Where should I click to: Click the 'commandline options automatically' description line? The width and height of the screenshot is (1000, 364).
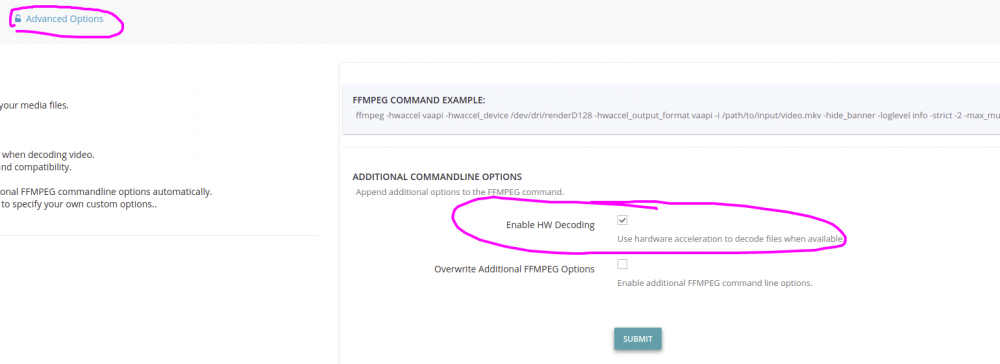tap(107, 192)
